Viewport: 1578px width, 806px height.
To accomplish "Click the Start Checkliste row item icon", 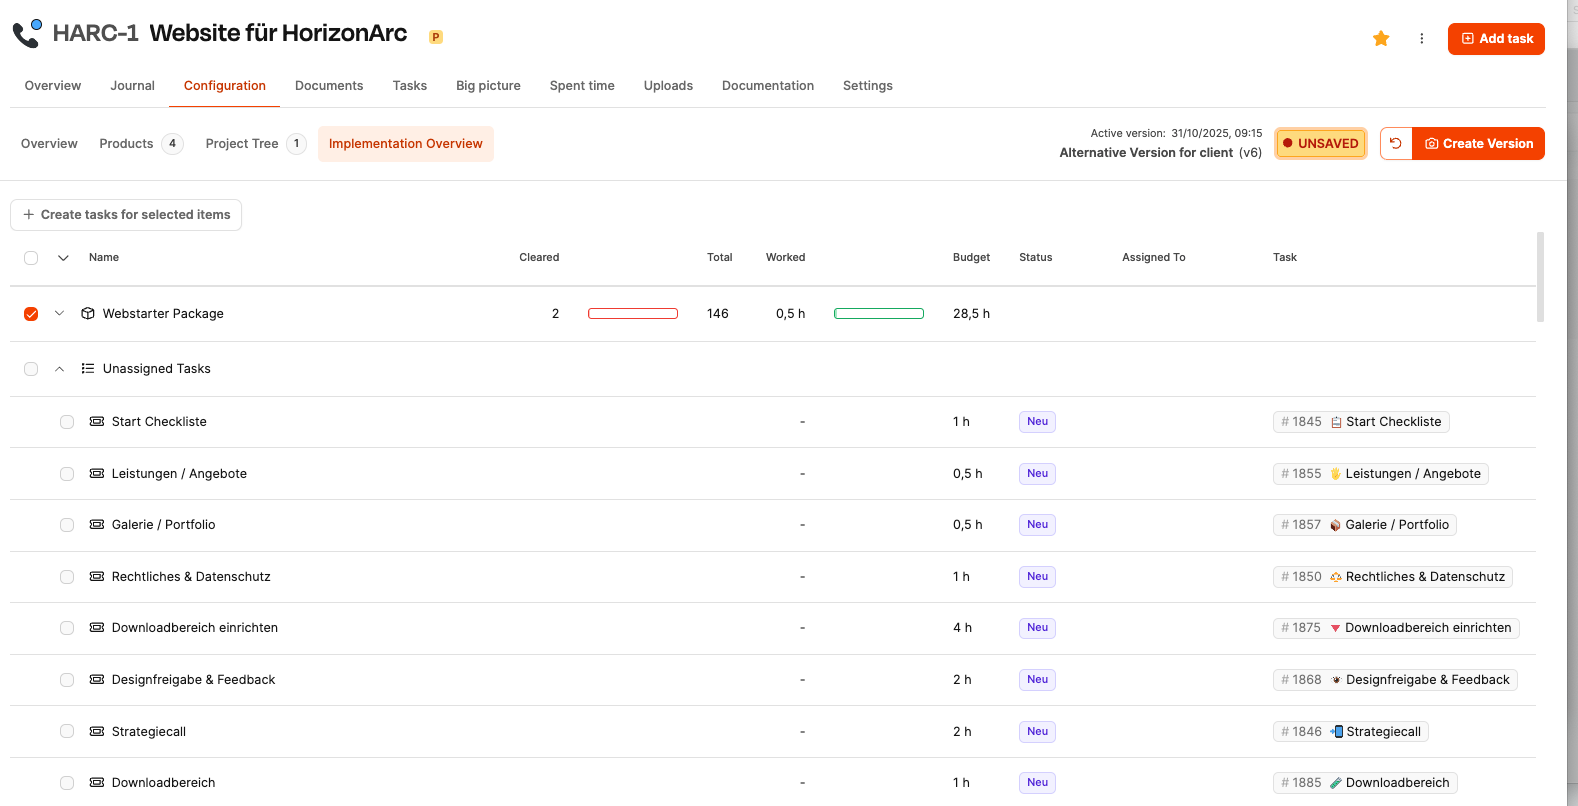I will click(x=97, y=422).
